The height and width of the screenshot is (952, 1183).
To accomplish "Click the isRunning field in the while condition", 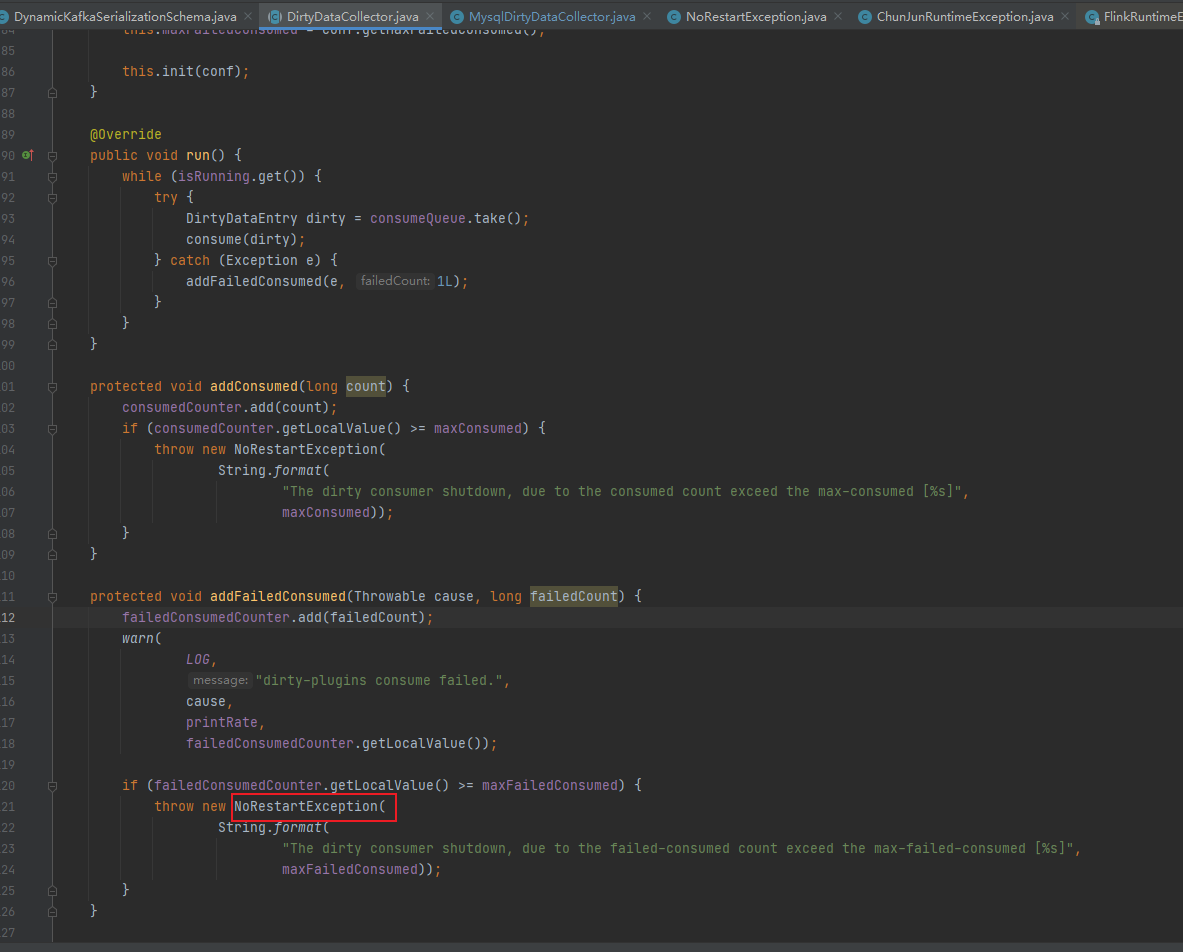I will click(x=214, y=176).
